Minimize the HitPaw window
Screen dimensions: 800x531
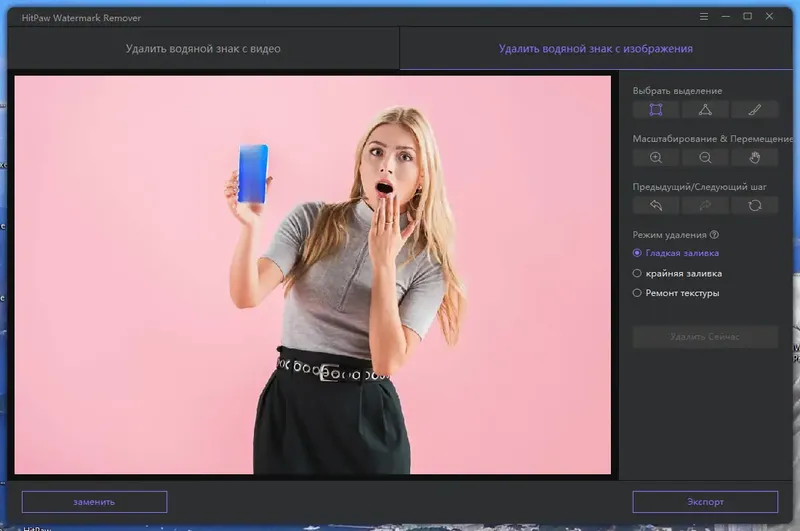point(726,17)
